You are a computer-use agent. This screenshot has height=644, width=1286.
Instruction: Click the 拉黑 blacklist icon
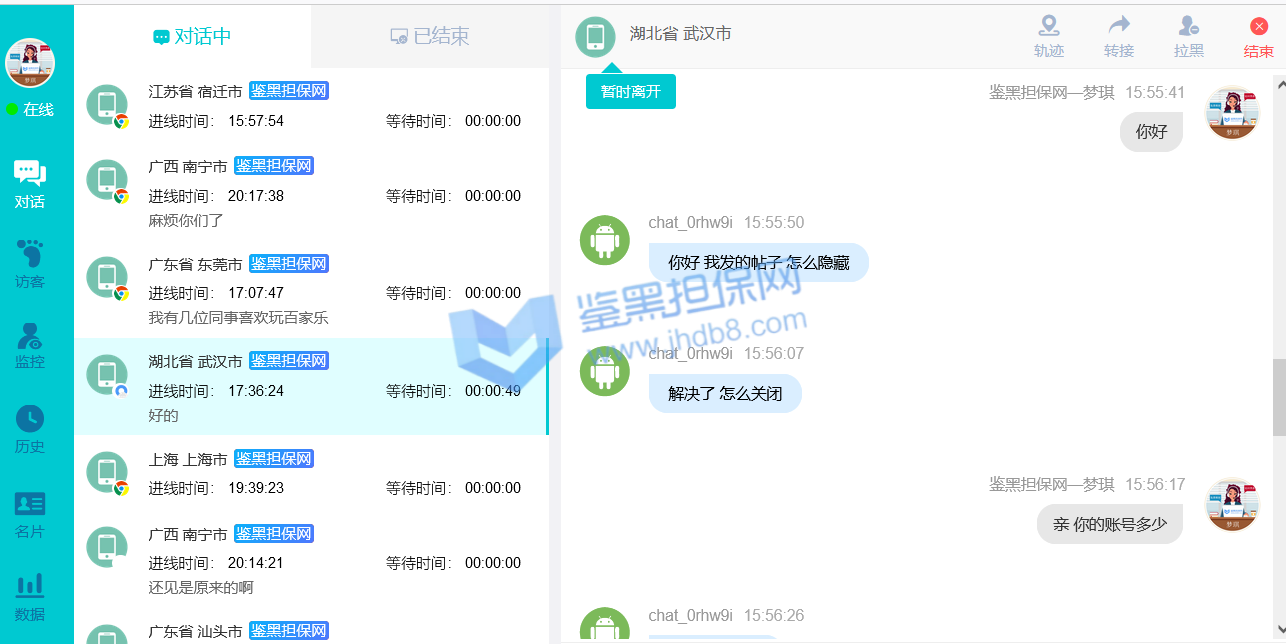tap(1189, 37)
